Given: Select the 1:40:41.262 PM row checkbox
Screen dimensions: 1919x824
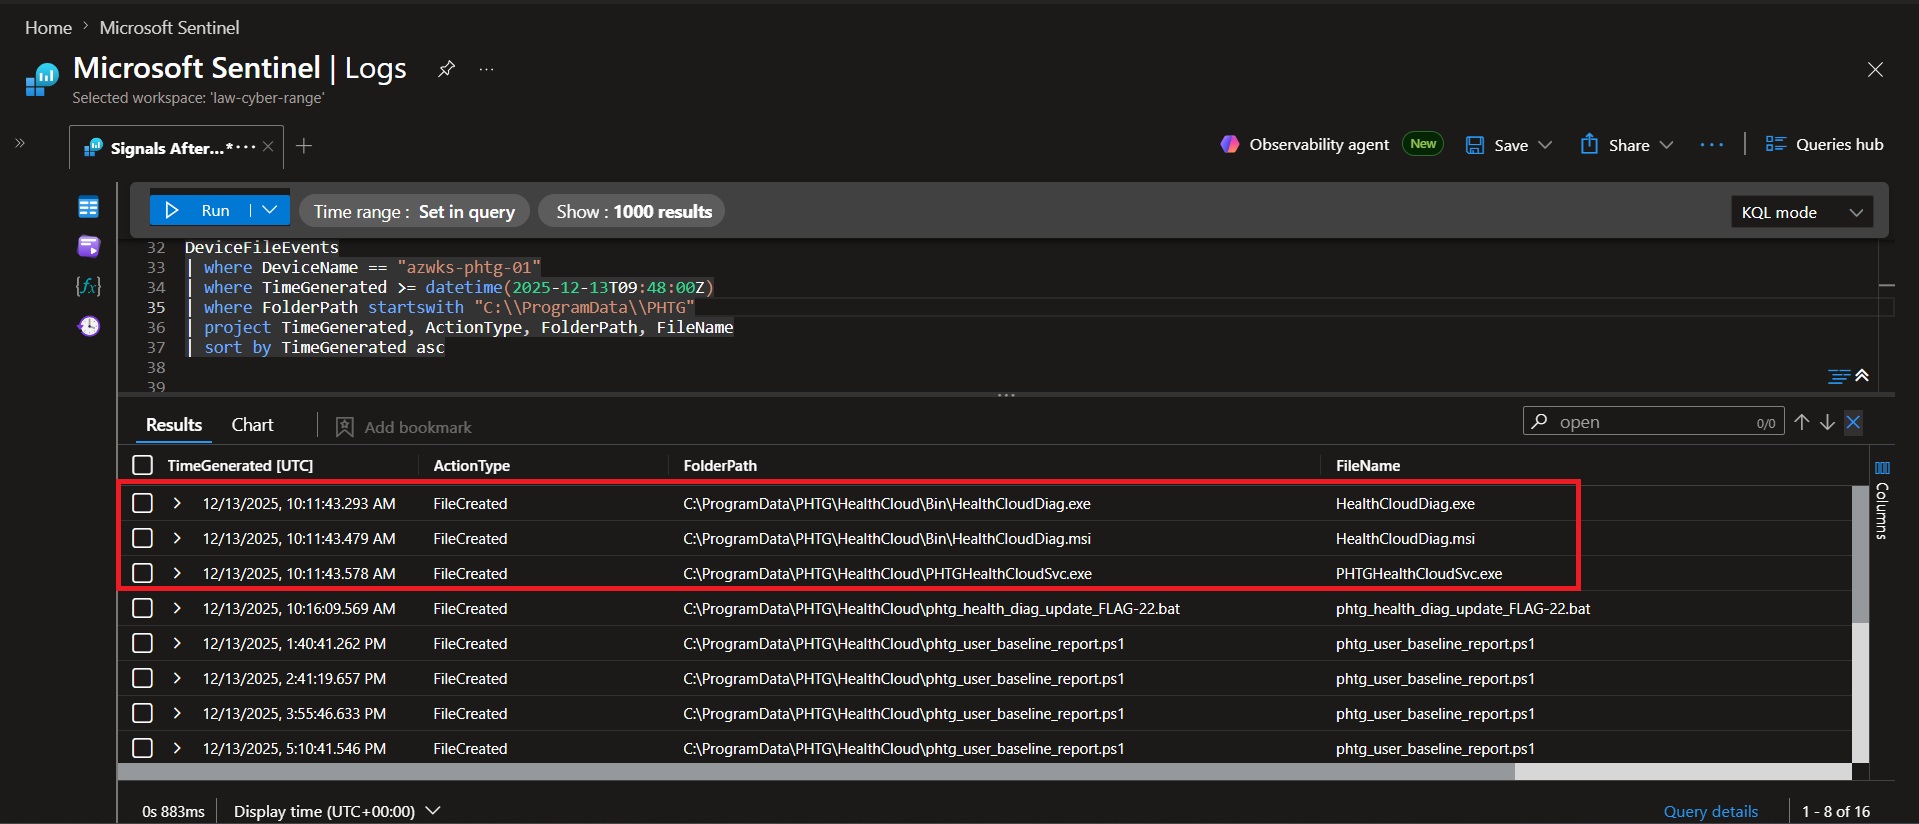Looking at the screenshot, I should [143, 643].
